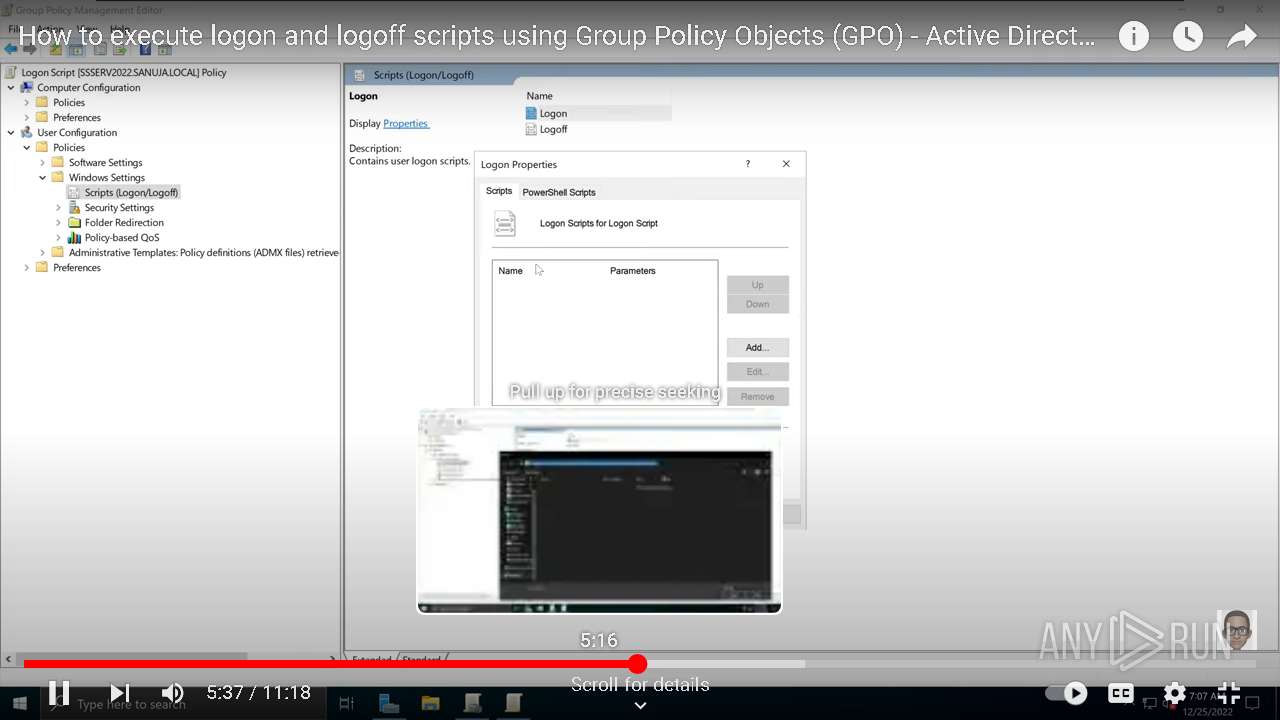Click the Share arrow icon

(1241, 37)
